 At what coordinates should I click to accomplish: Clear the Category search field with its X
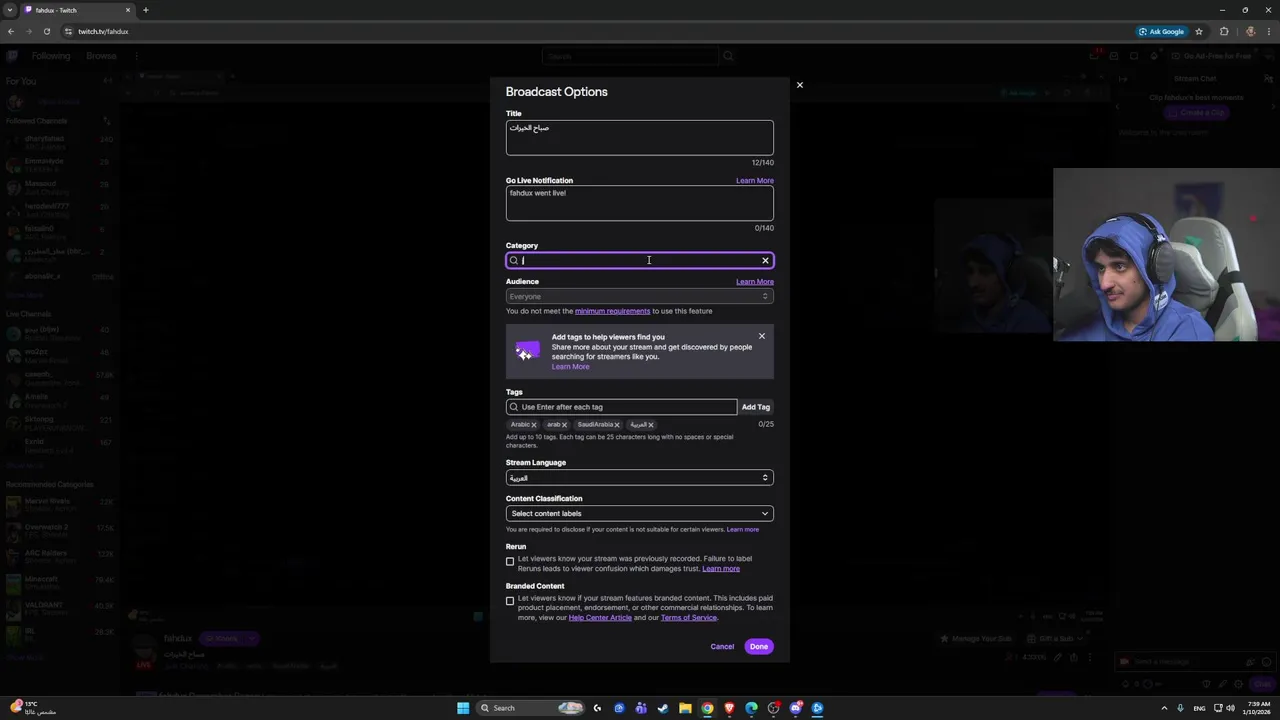(x=765, y=261)
